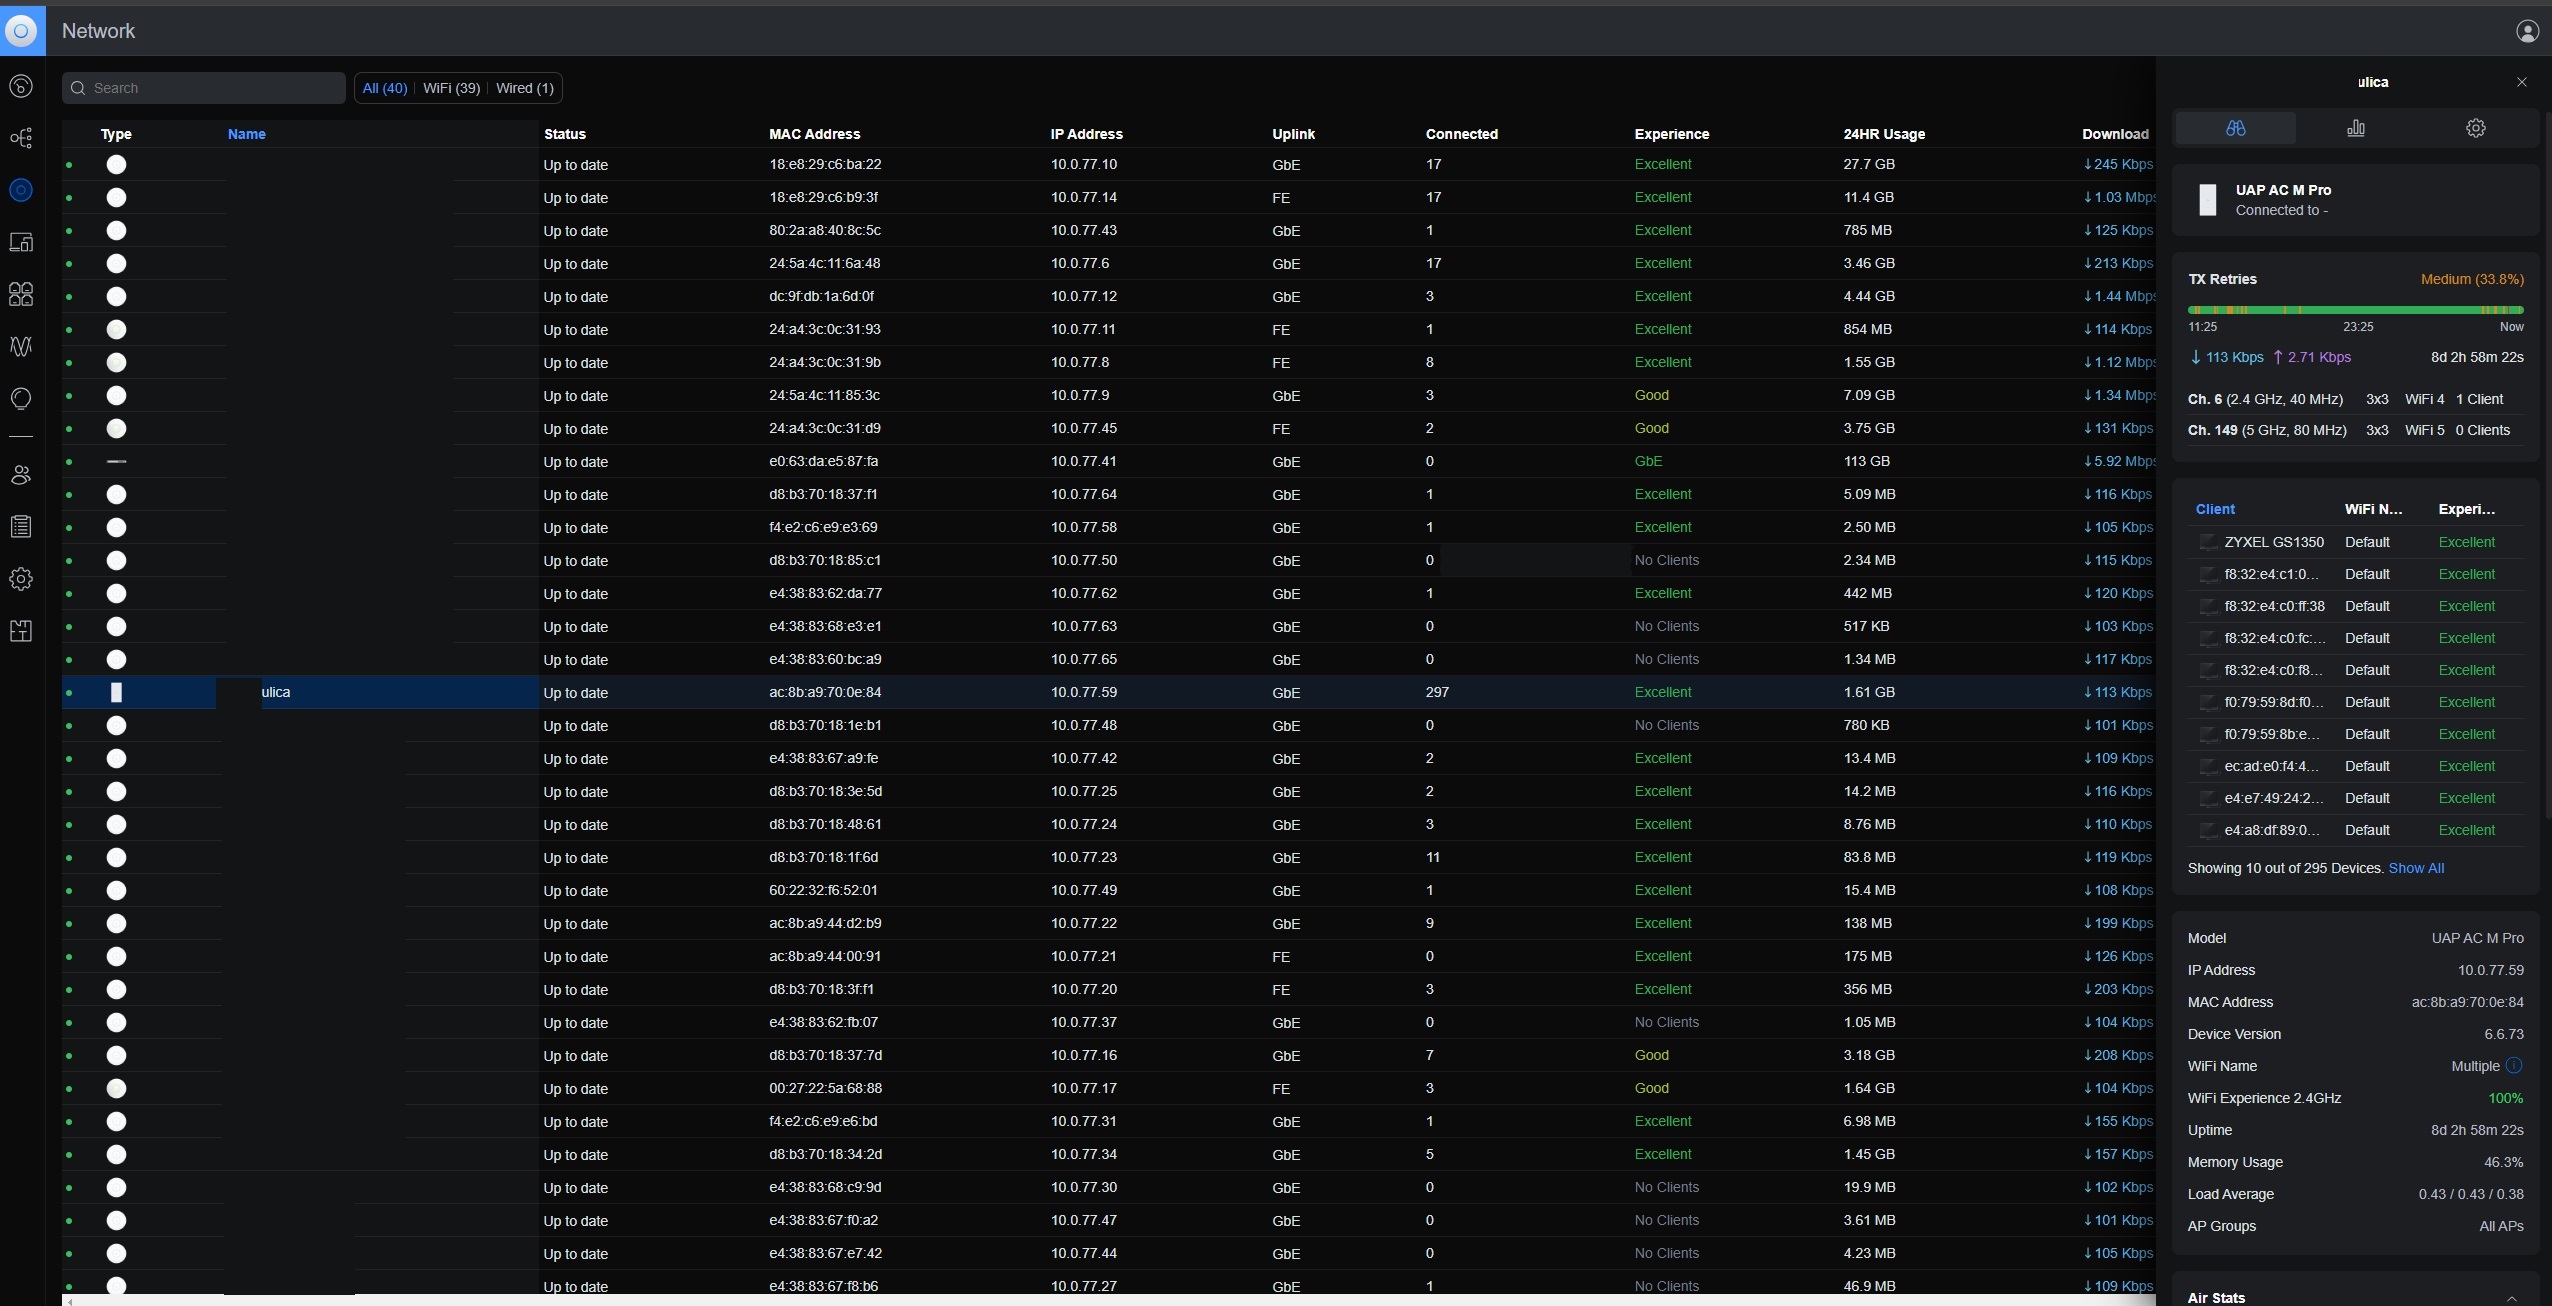Image resolution: width=2552 pixels, height=1306 pixels.
Task: Click MAC address 60:22:32:f6:52:01 cell
Action: coord(823,890)
